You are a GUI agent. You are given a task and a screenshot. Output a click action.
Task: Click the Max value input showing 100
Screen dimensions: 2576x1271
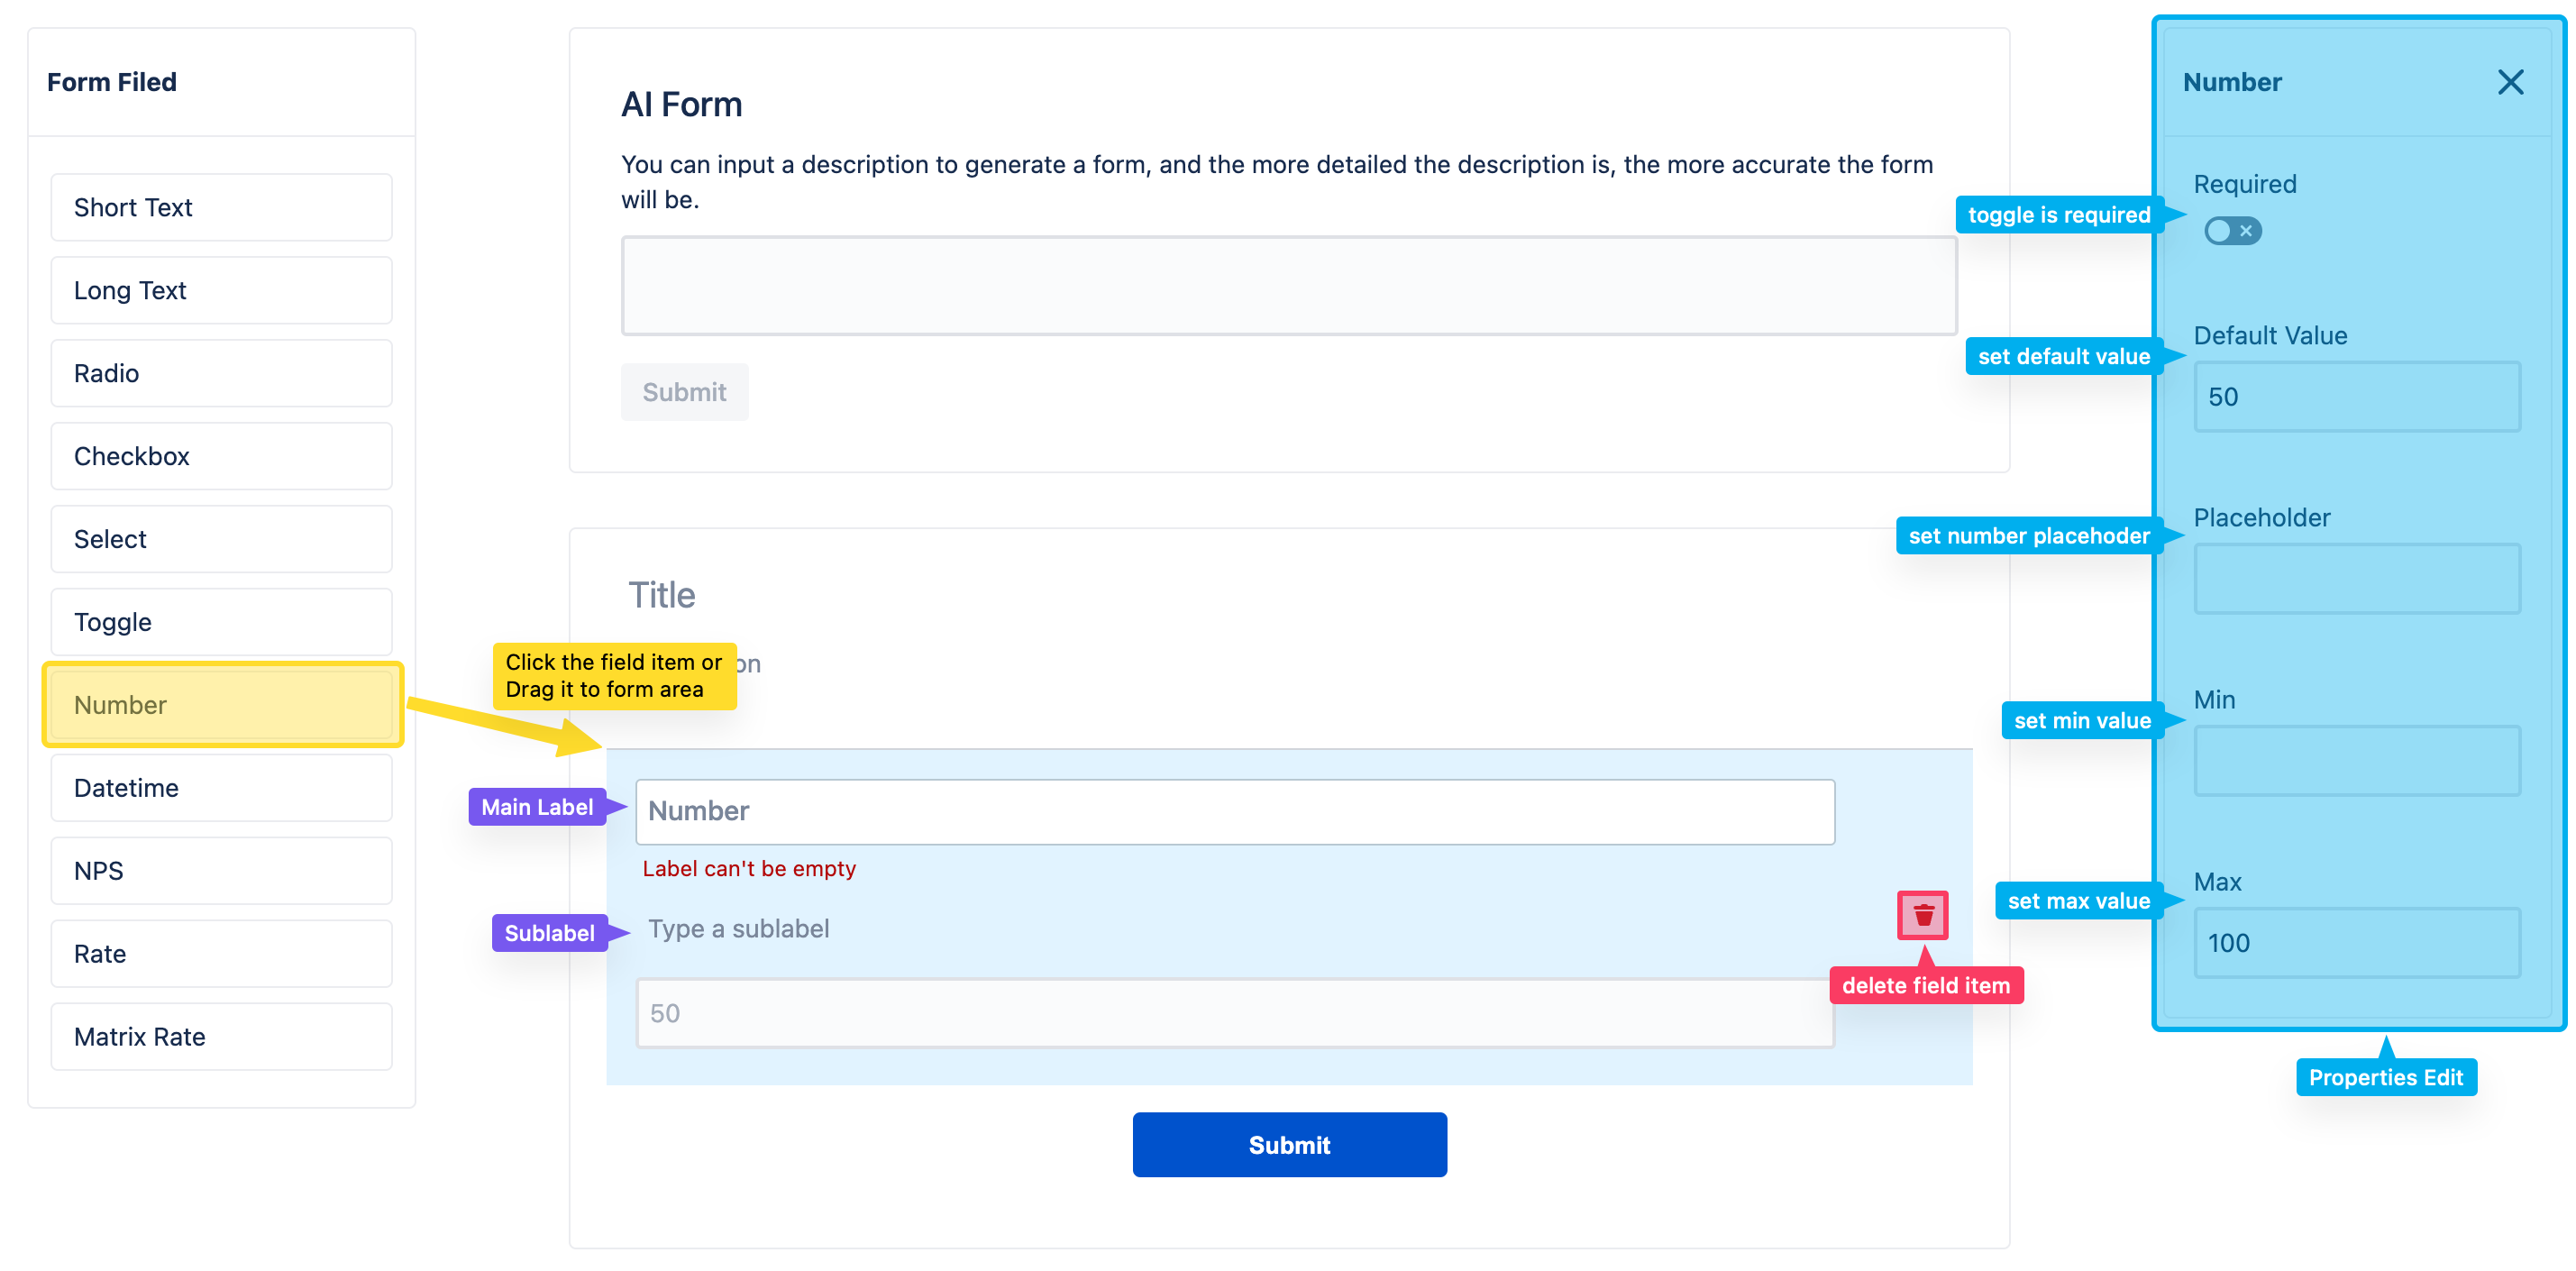(x=2357, y=943)
